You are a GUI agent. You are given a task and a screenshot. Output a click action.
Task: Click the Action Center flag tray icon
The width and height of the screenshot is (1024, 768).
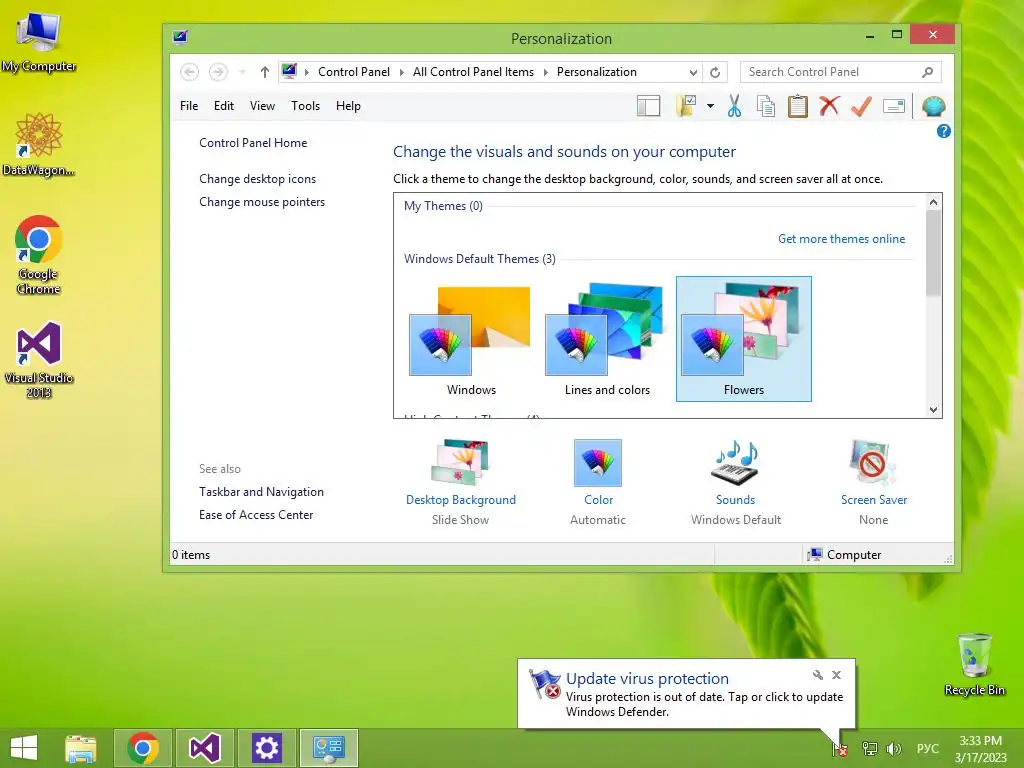(840, 748)
